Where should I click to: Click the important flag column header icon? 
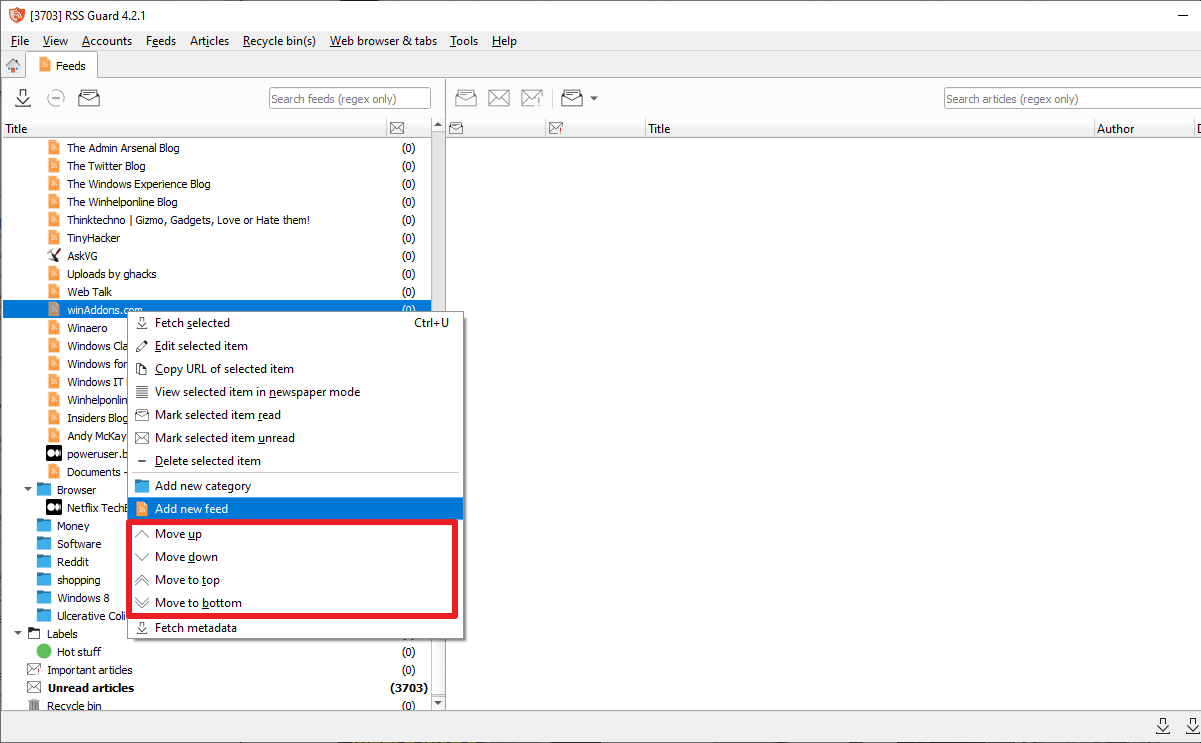556,128
